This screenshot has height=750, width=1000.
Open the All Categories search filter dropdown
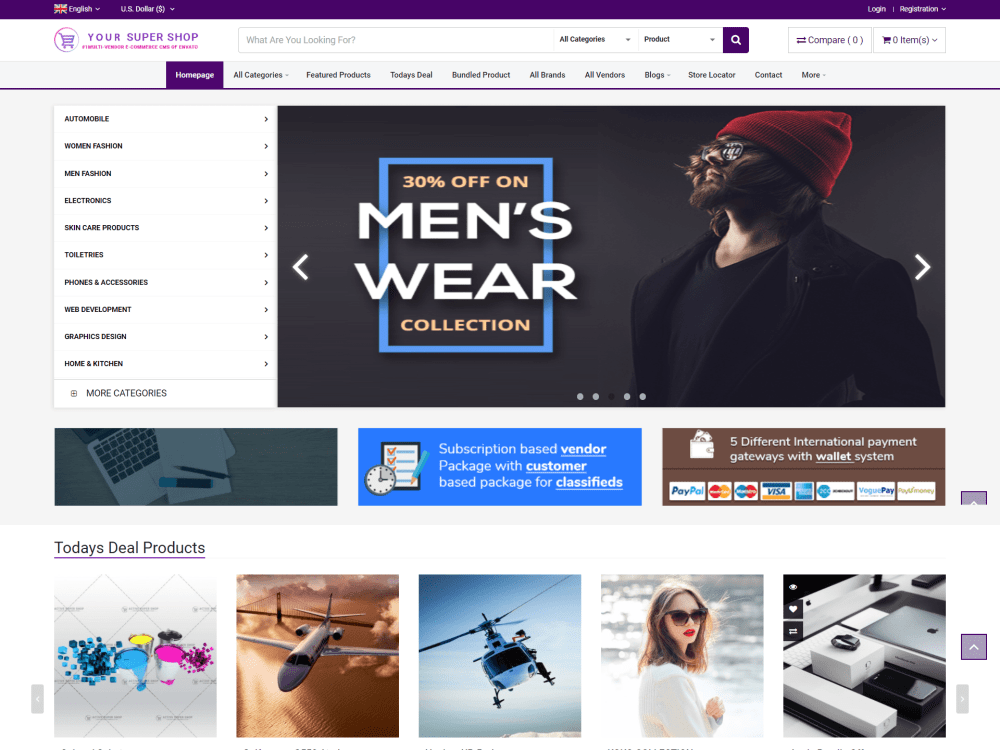pyautogui.click(x=595, y=40)
